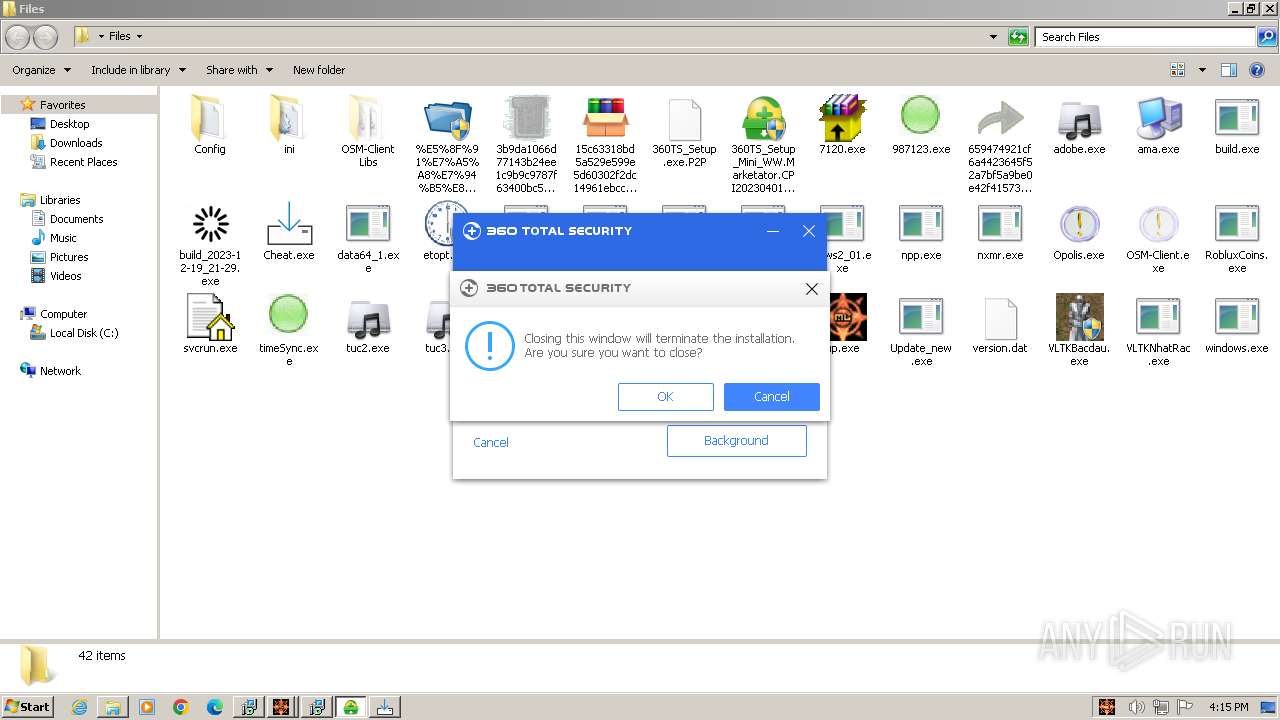Open Include in library dropdown
The height and width of the screenshot is (720, 1280).
click(137, 70)
